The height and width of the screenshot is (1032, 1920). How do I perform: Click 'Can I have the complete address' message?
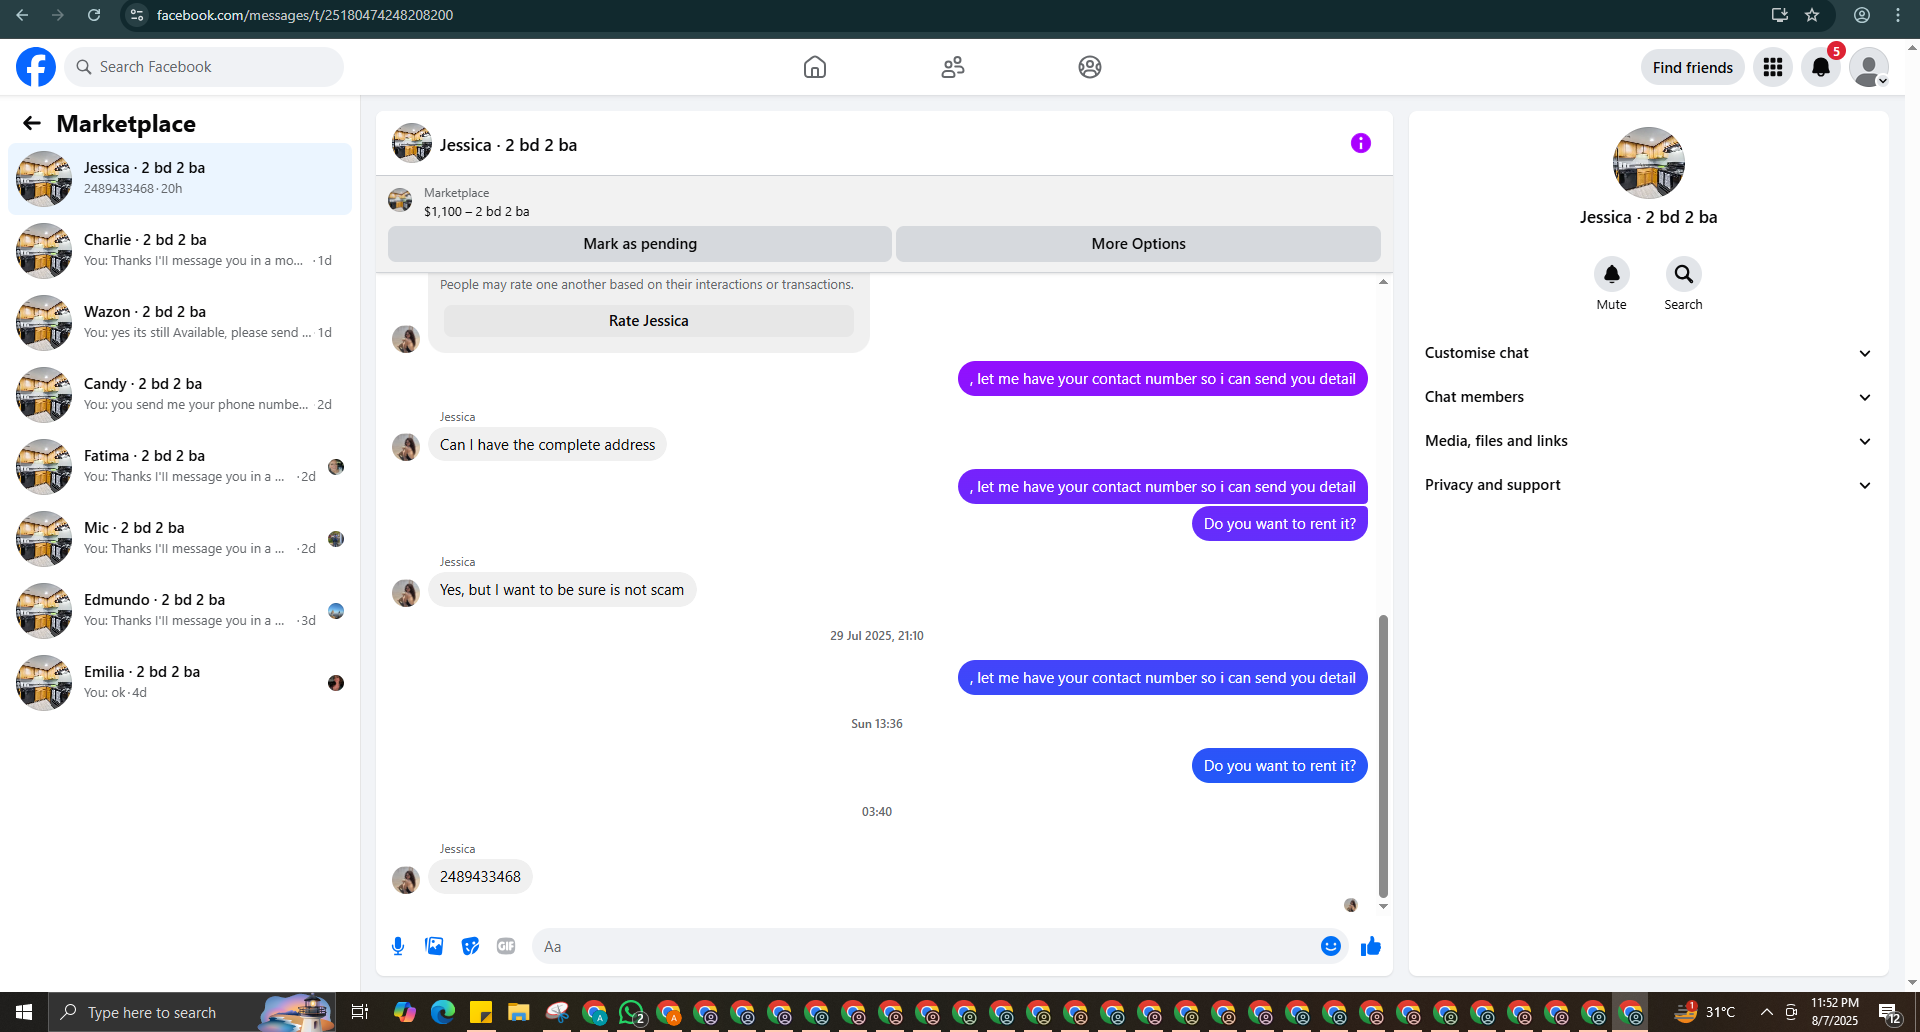(x=547, y=445)
